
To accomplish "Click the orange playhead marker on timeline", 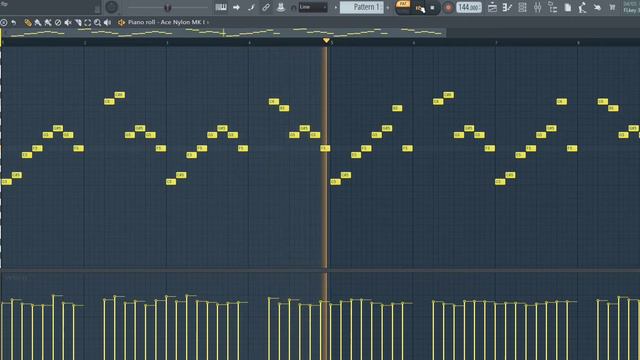I will (x=326, y=40).
